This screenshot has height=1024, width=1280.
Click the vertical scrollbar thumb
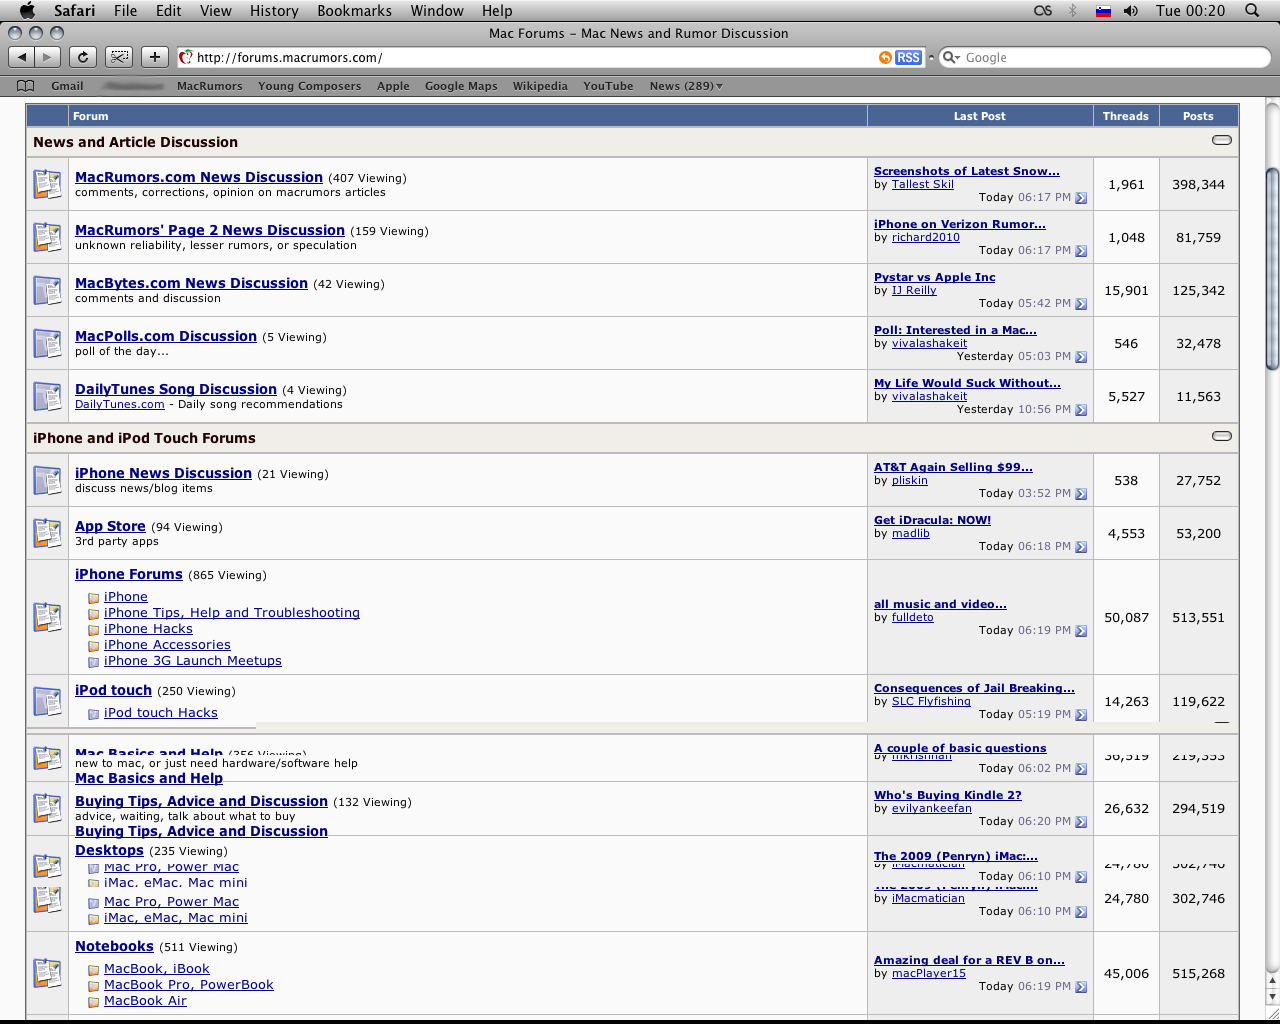coord(1272,268)
